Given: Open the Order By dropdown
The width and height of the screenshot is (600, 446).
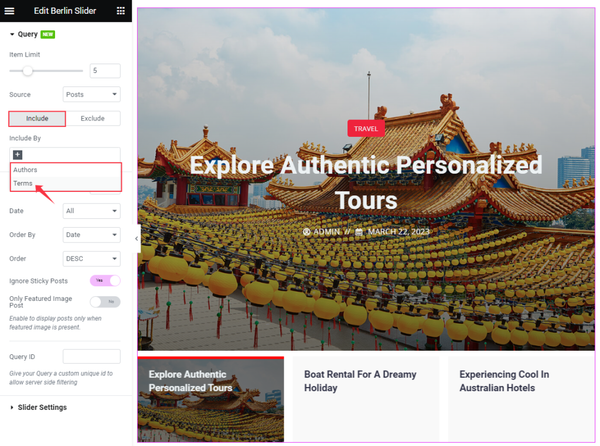Looking at the screenshot, I should click(x=91, y=235).
